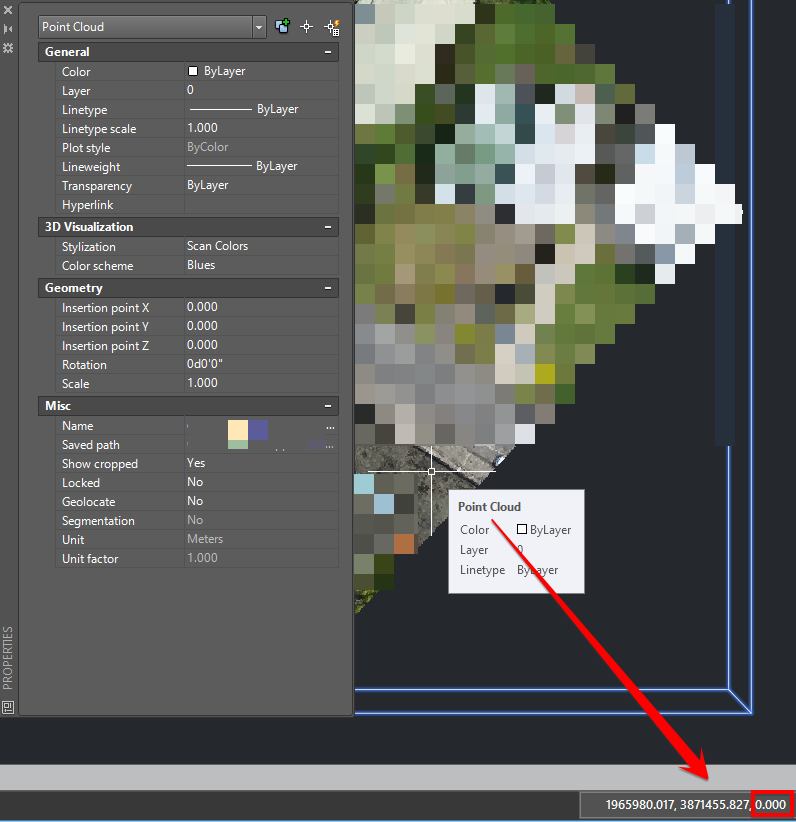Edit Insertion point Y value
The width and height of the screenshot is (796, 822).
click(261, 326)
